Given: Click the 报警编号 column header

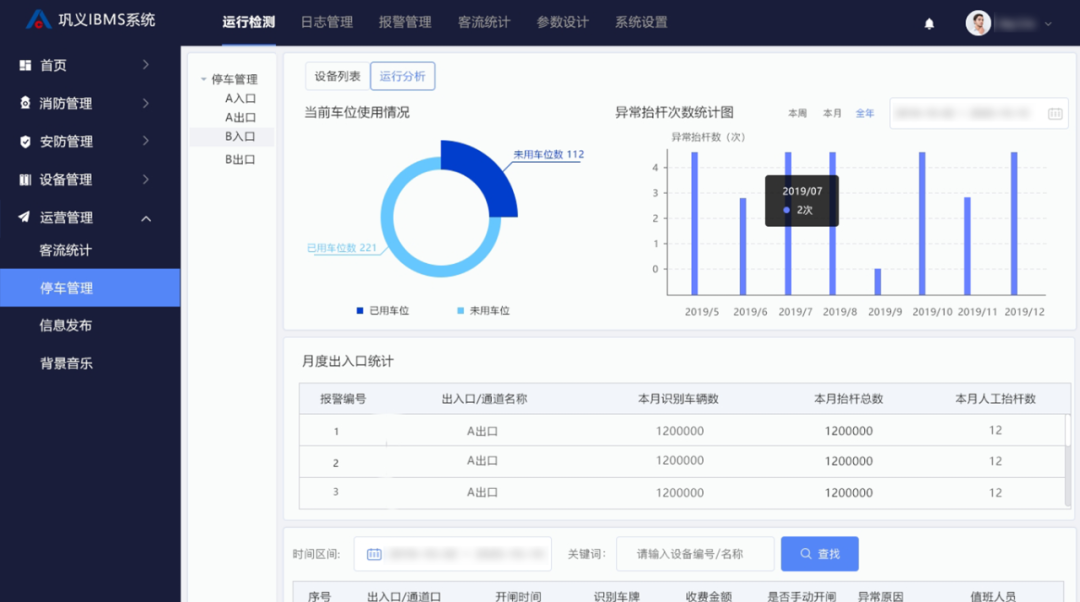Looking at the screenshot, I should (x=343, y=399).
